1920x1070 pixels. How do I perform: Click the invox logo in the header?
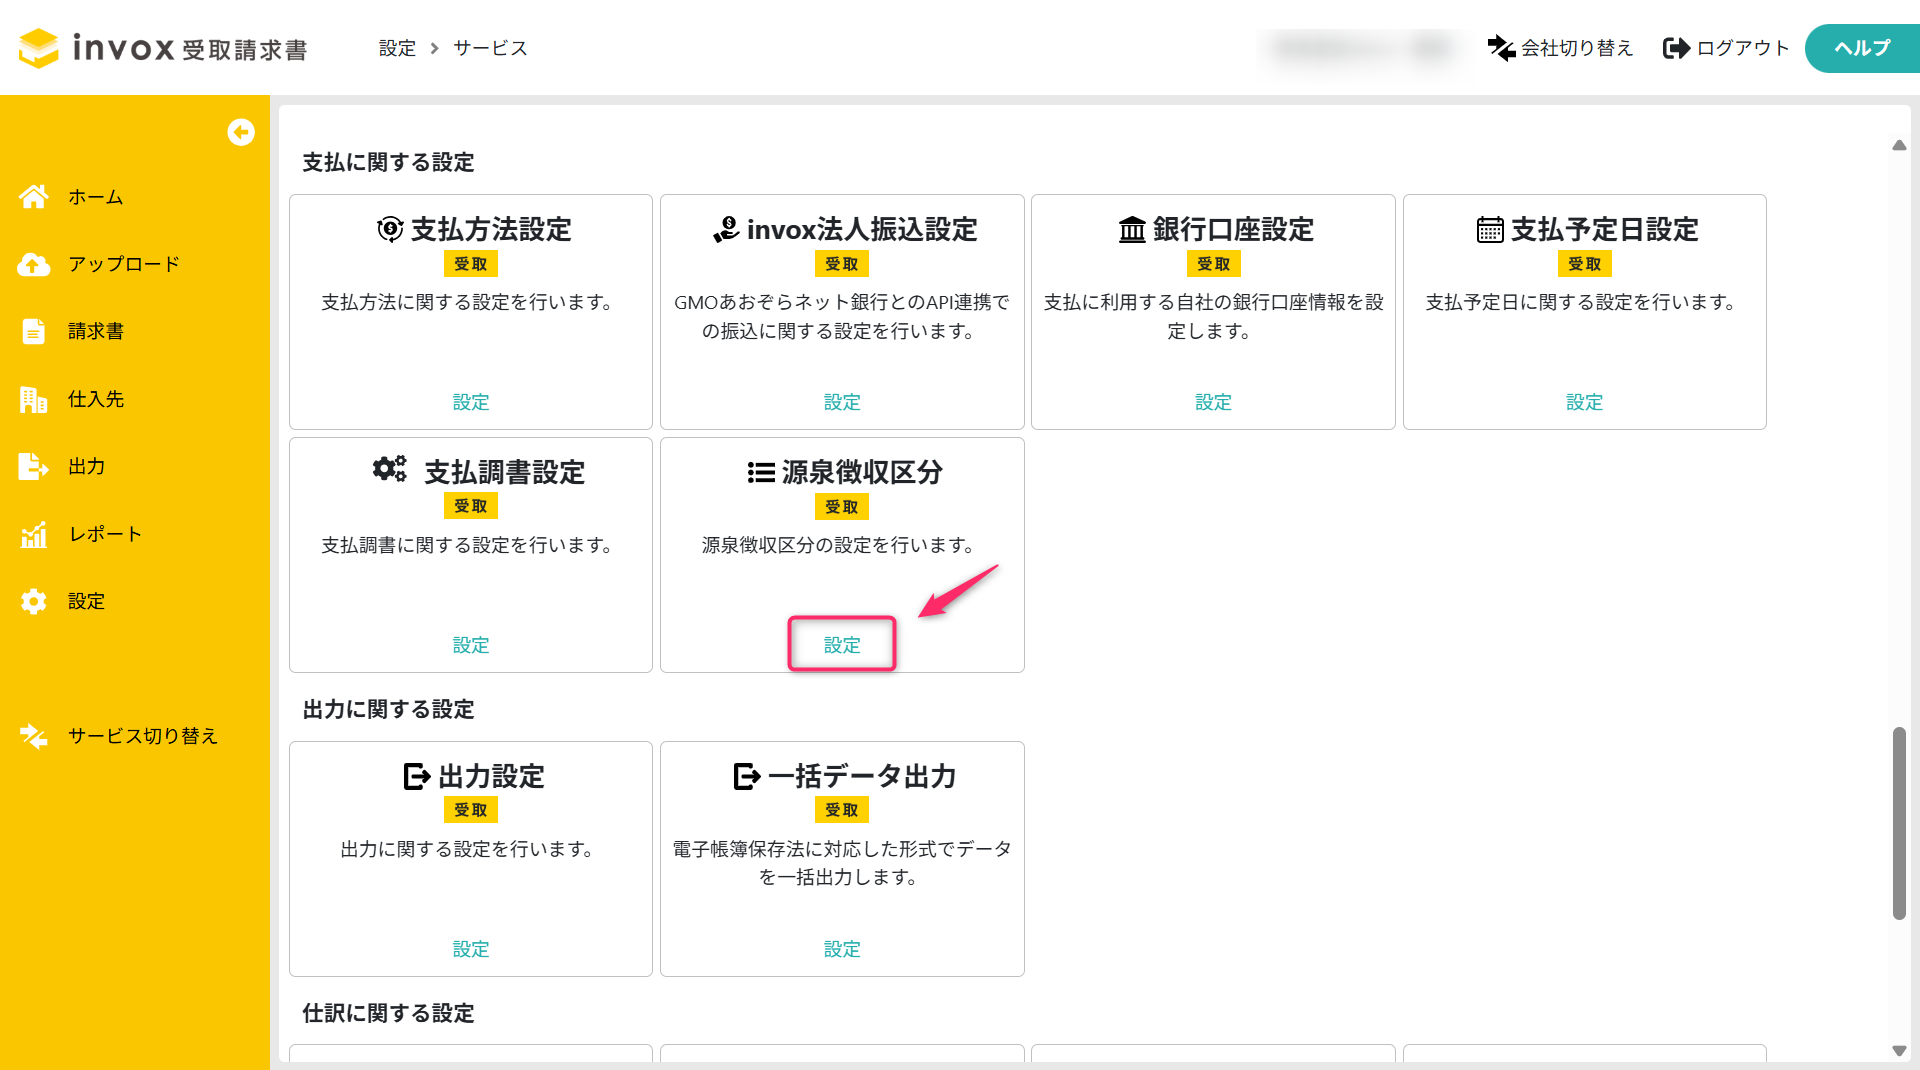(x=163, y=48)
